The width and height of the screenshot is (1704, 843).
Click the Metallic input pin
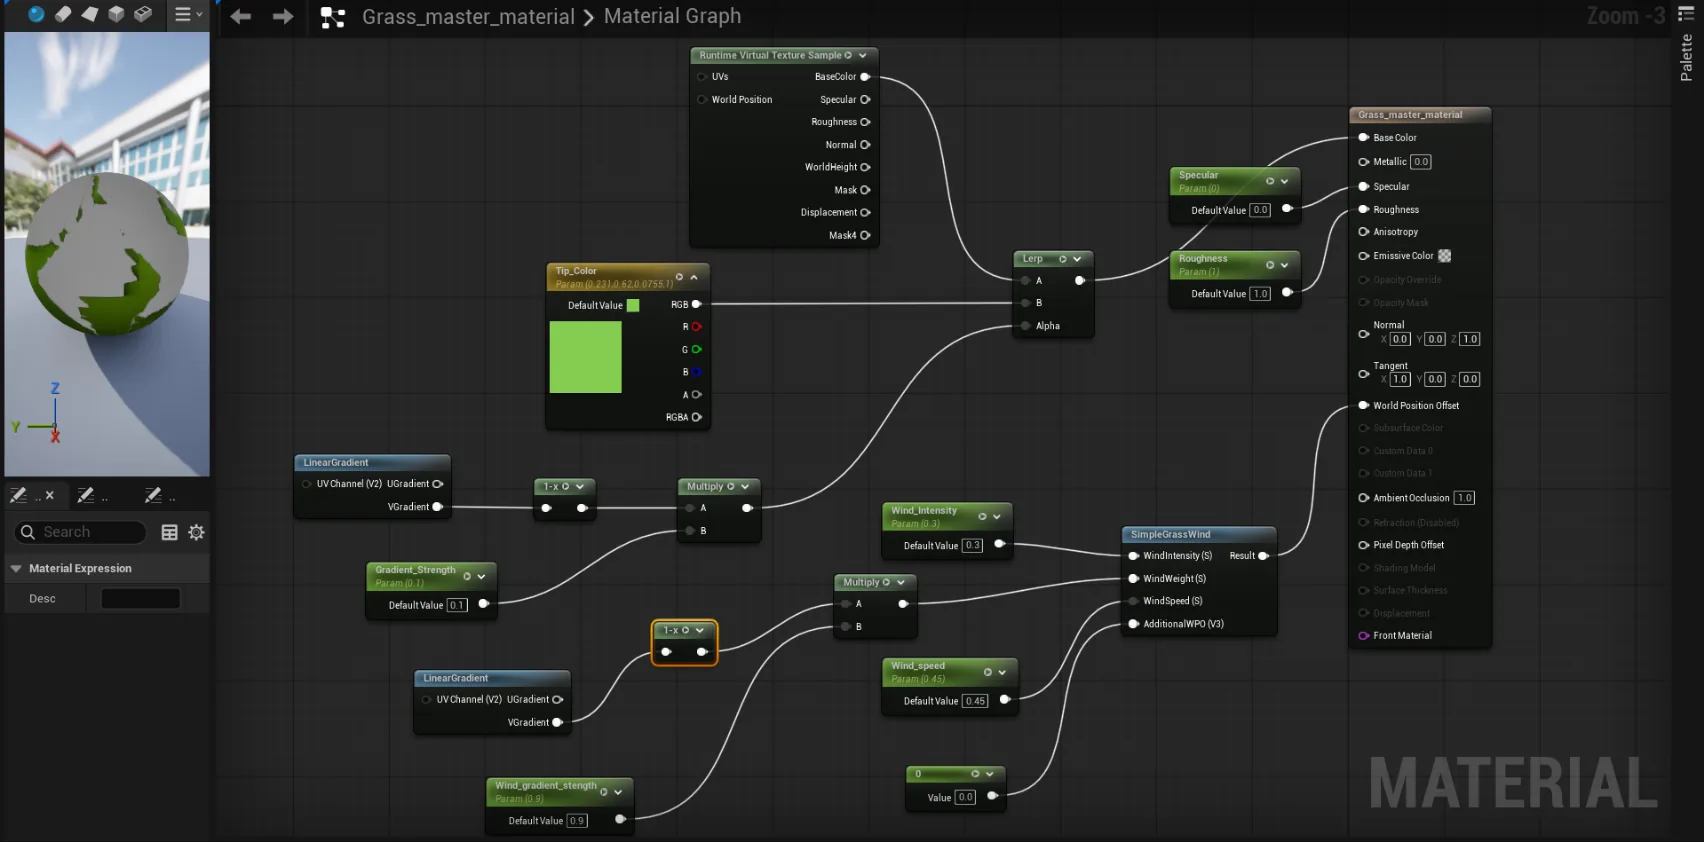[x=1364, y=162]
